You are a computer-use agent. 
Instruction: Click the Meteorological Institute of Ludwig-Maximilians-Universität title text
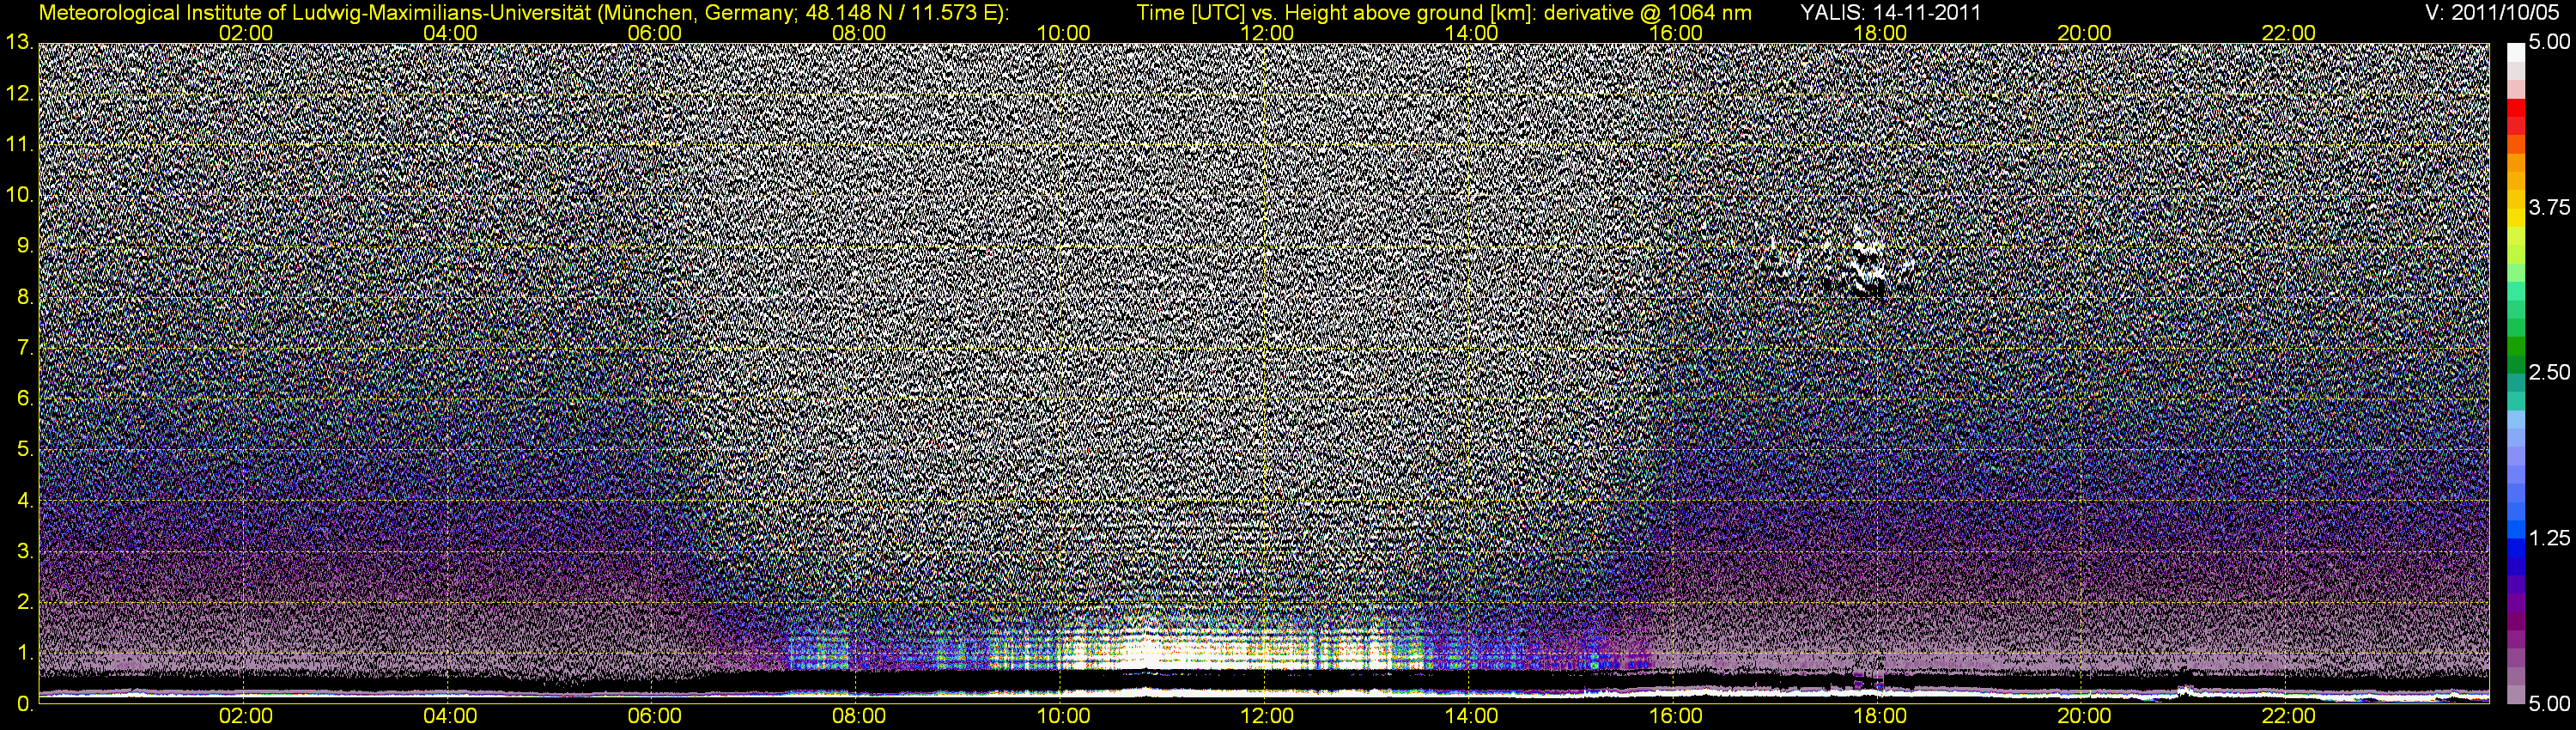coord(524,12)
